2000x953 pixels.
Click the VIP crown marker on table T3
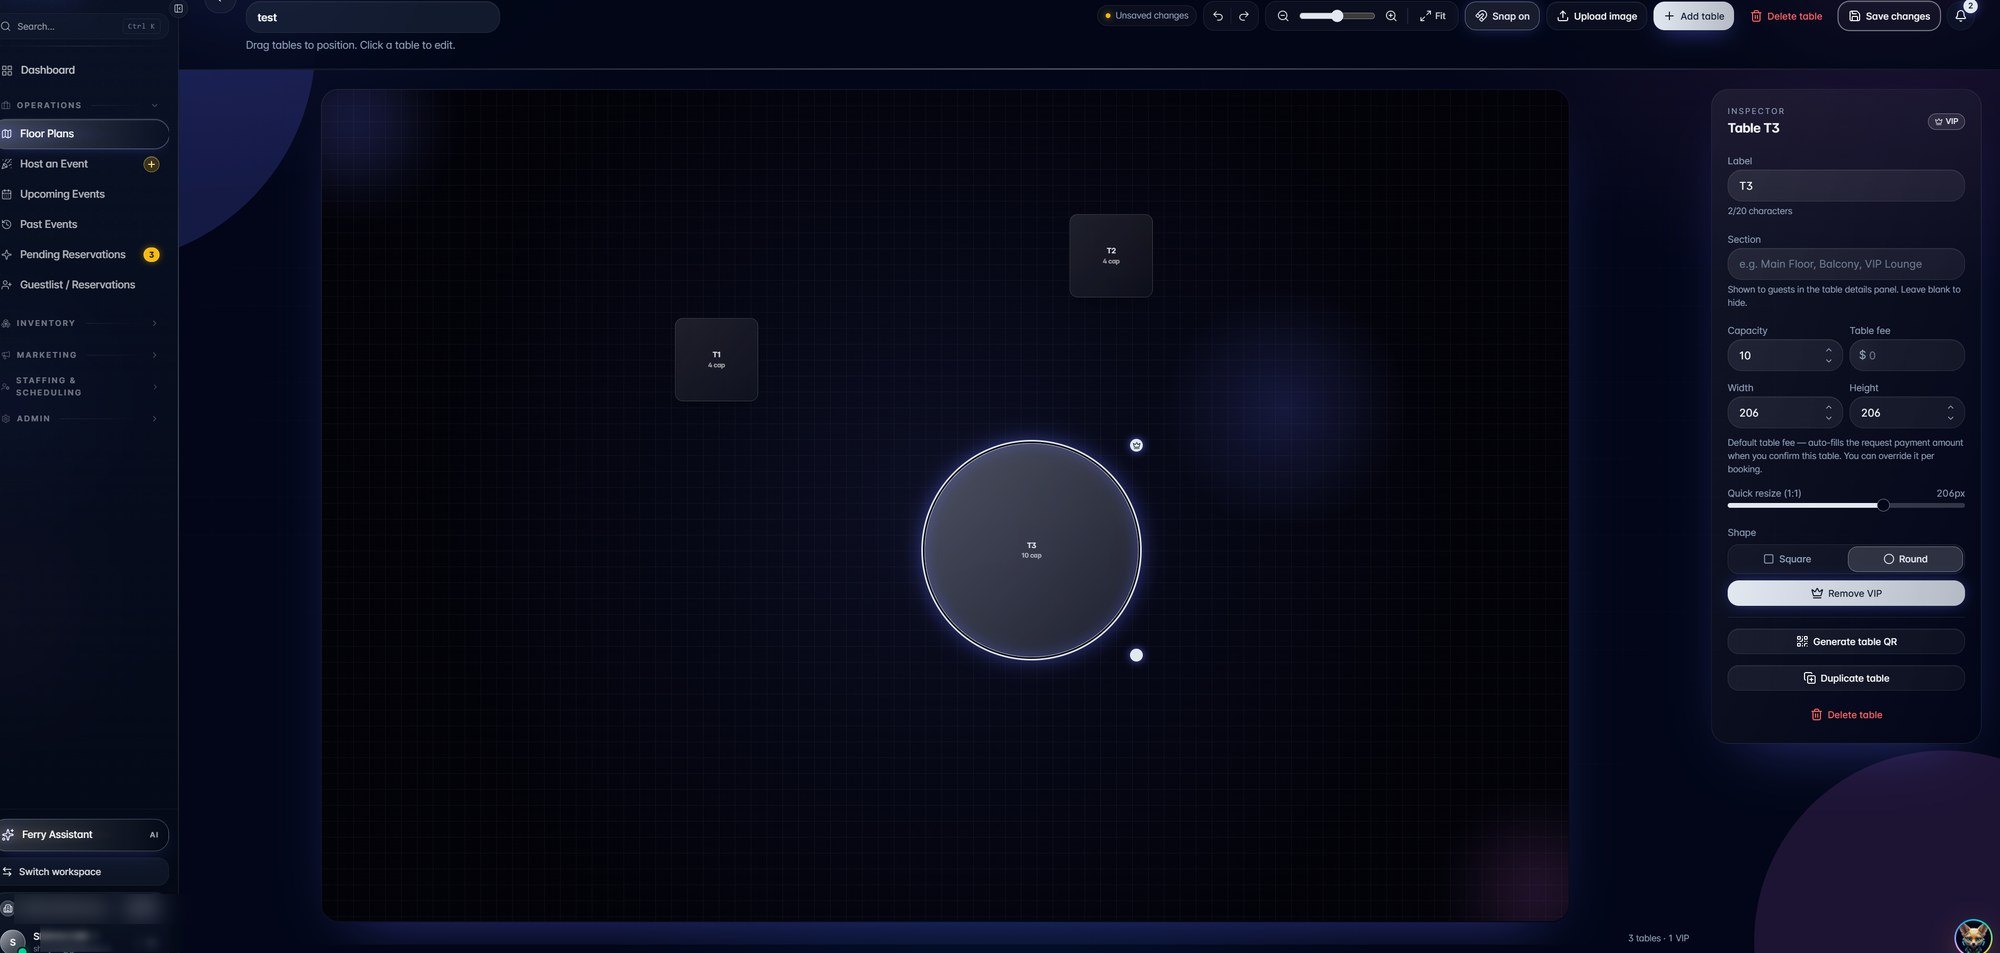[x=1136, y=445]
